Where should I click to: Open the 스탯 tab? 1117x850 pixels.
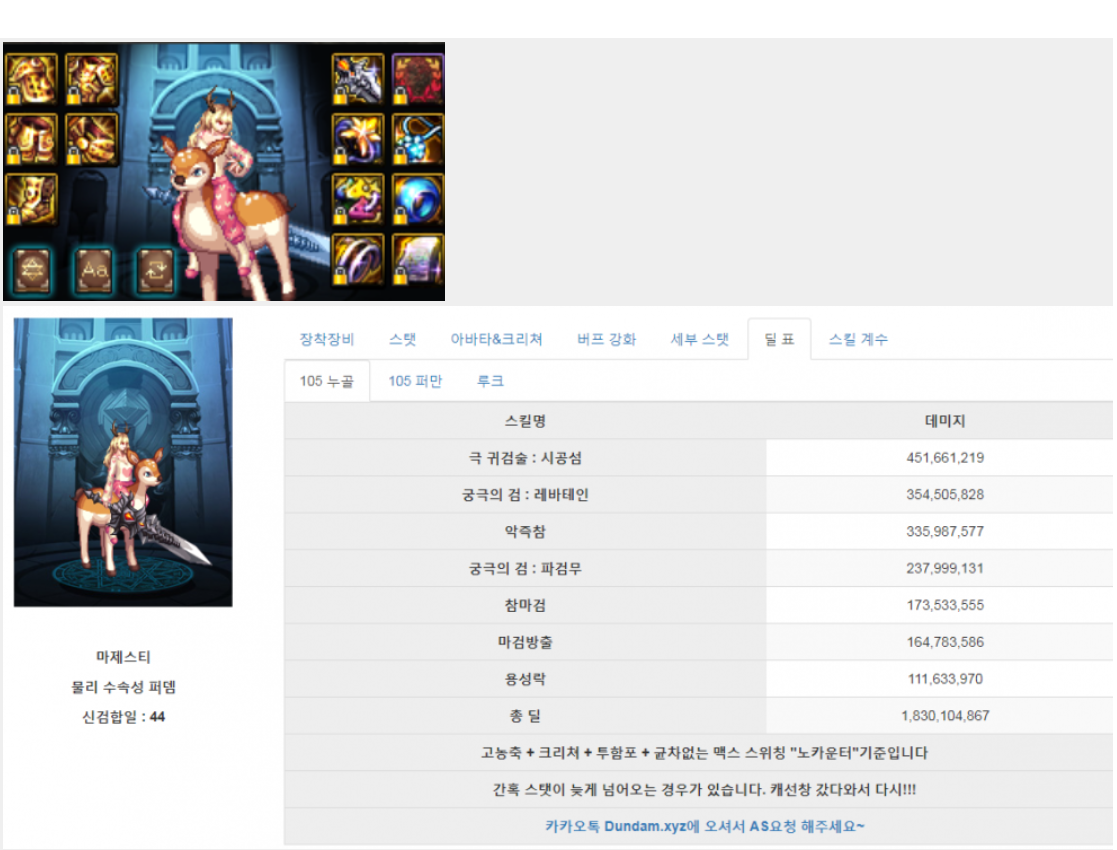click(402, 339)
